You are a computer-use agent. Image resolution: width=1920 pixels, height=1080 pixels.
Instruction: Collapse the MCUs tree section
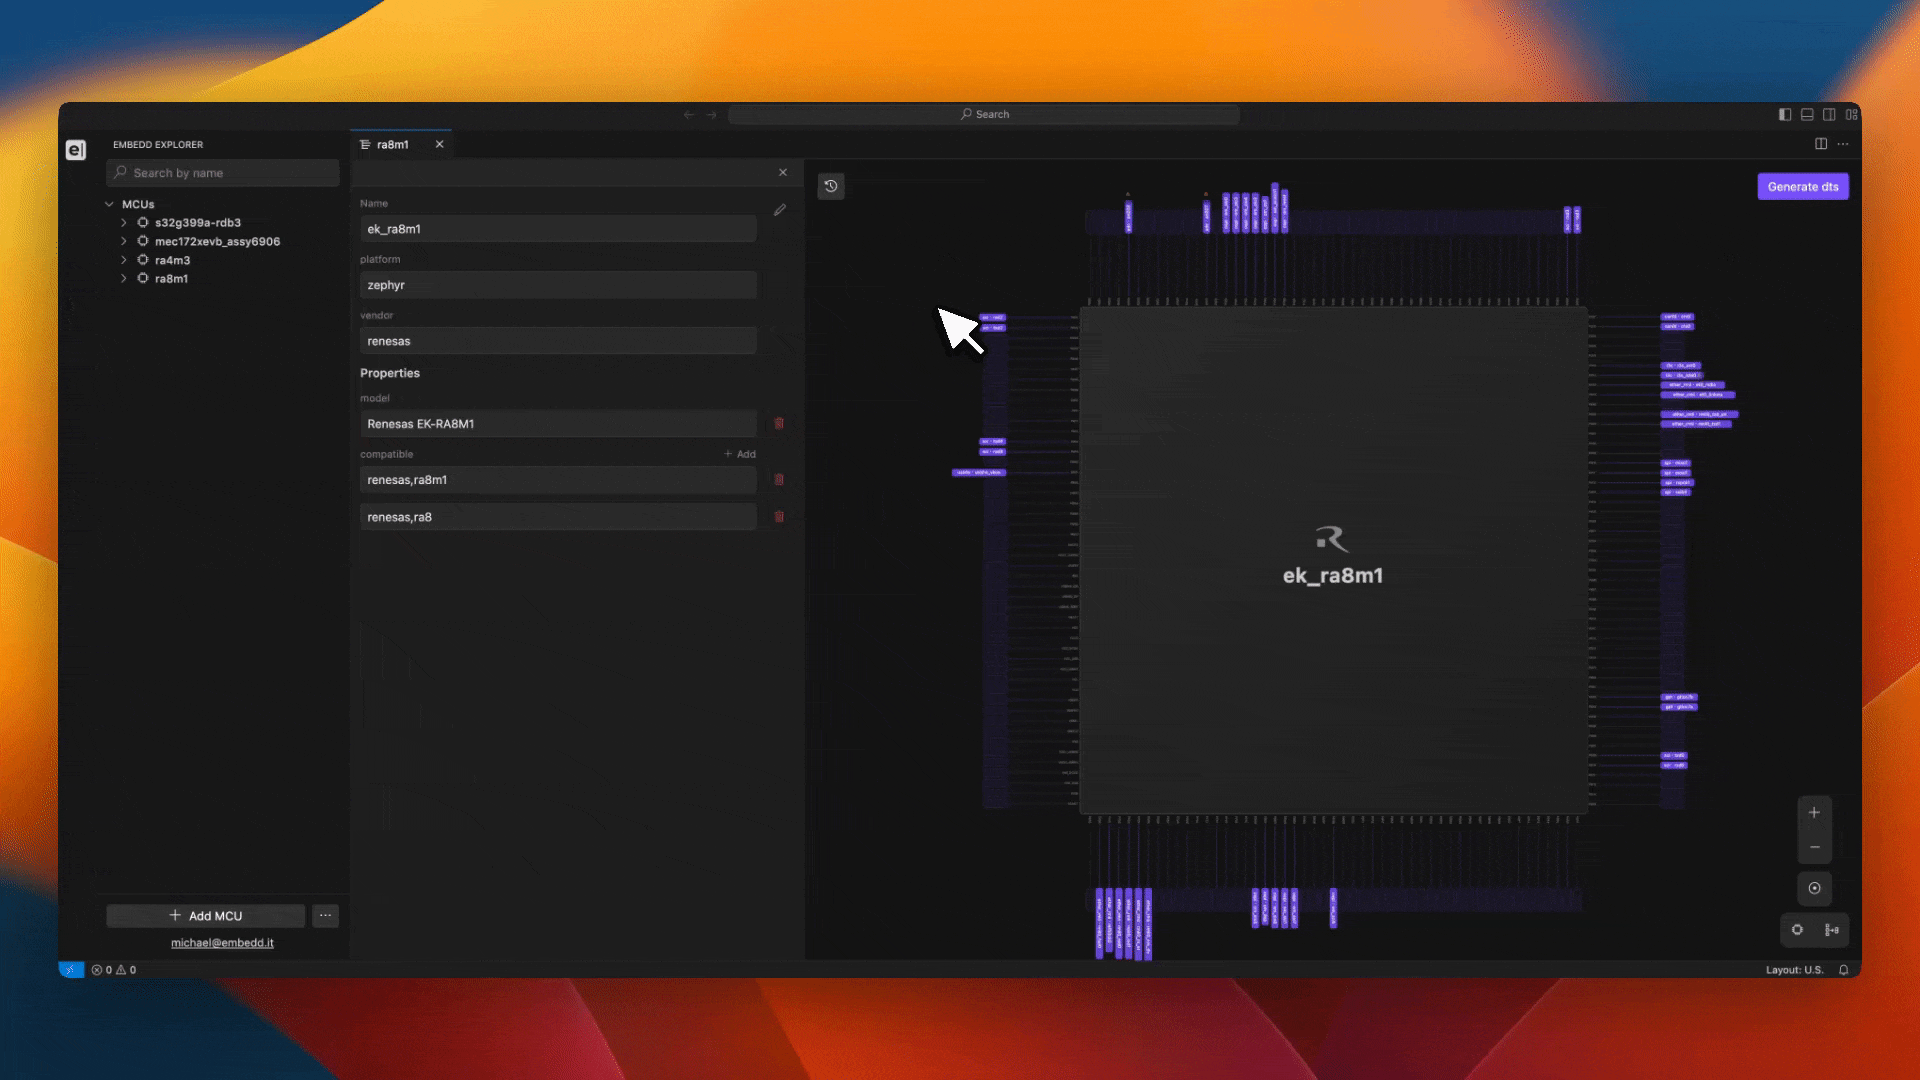110,204
